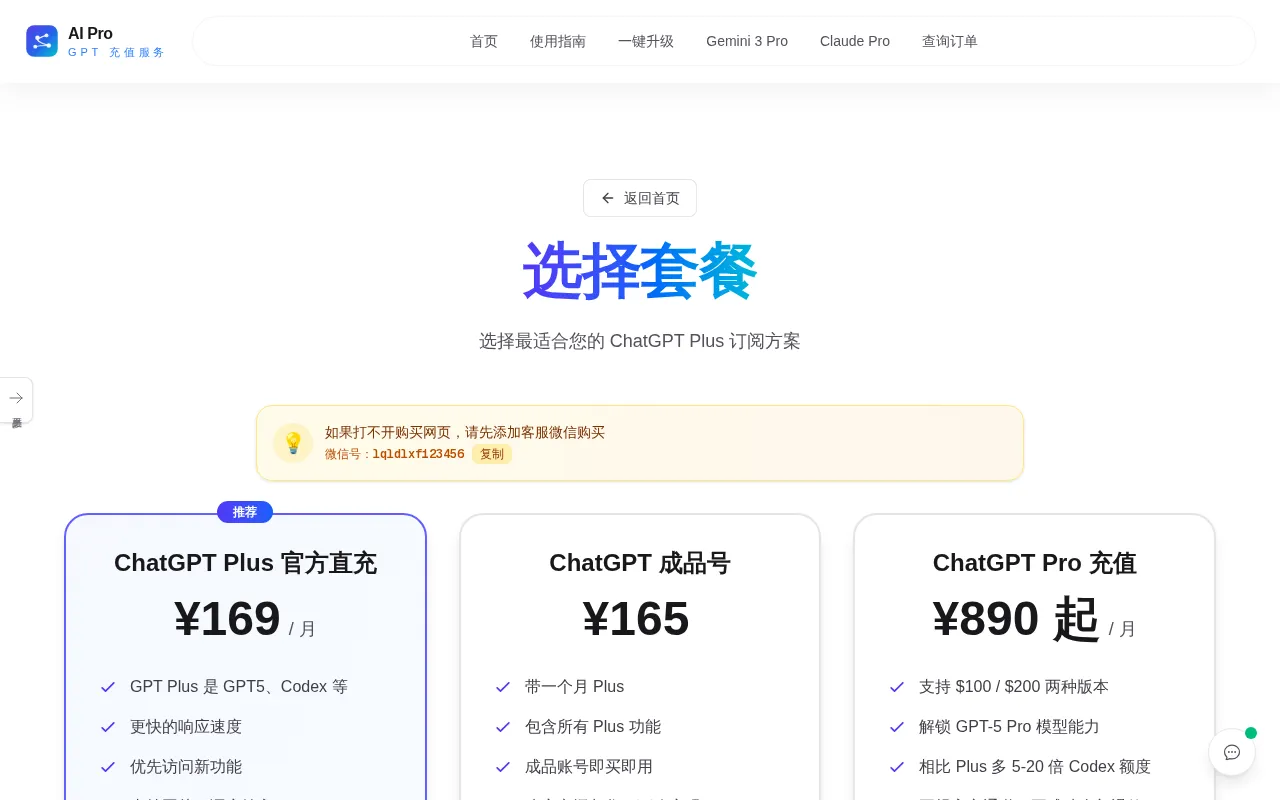This screenshot has width=1280, height=800.
Task: Click checkmark beside 解锁 GPT-5 Pro 模型能力
Action: click(x=897, y=727)
